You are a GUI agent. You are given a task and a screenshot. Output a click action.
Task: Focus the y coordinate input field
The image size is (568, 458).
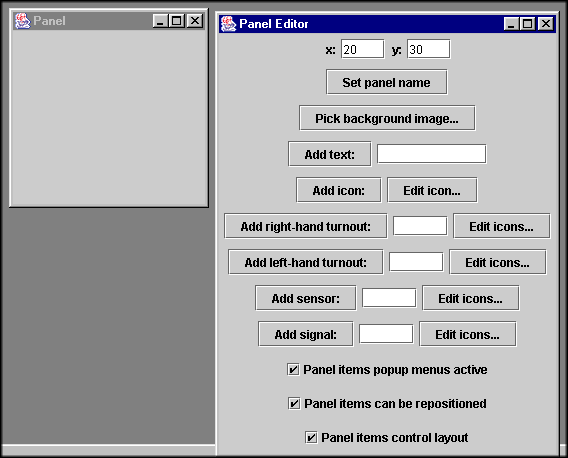point(429,49)
